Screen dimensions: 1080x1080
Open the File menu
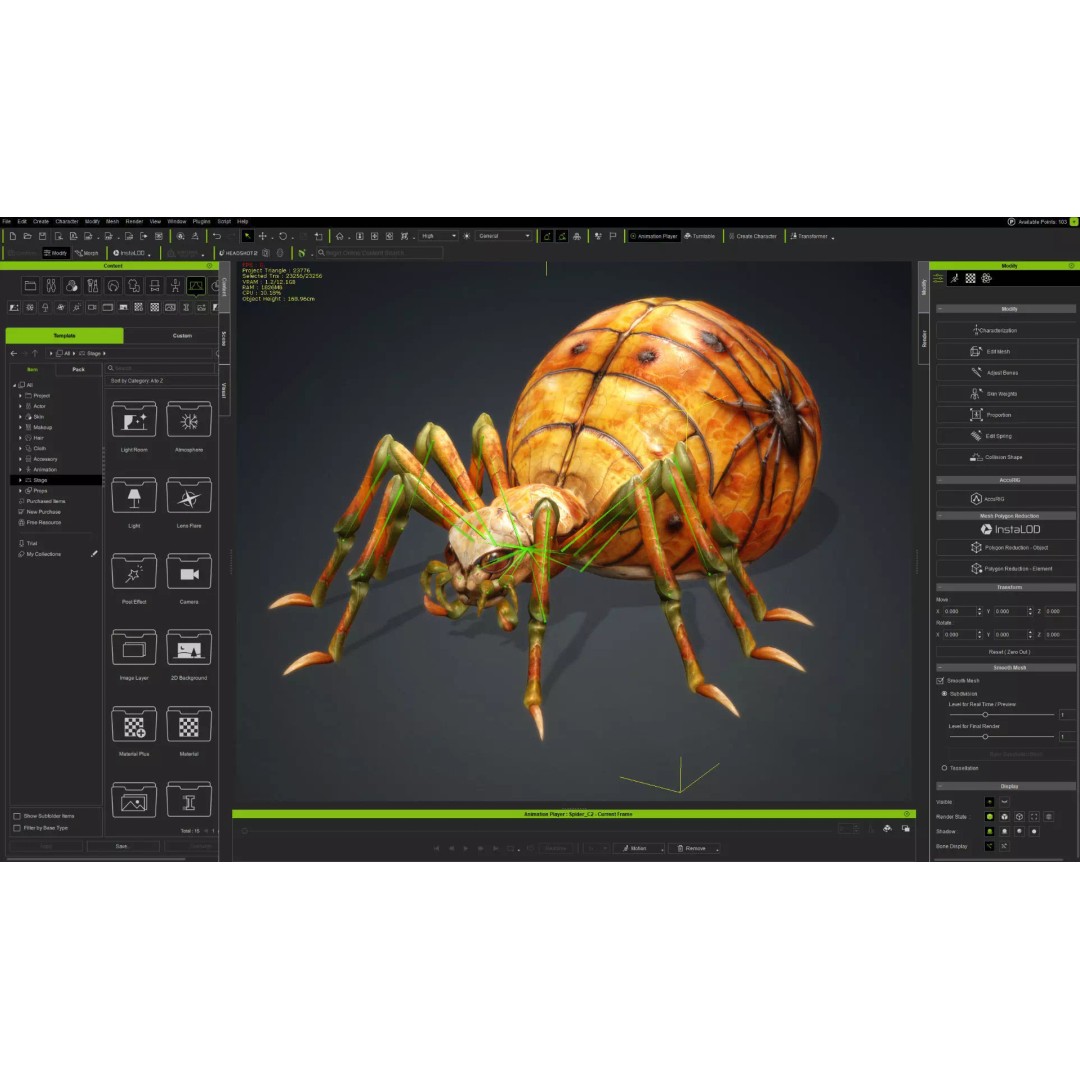[7, 222]
